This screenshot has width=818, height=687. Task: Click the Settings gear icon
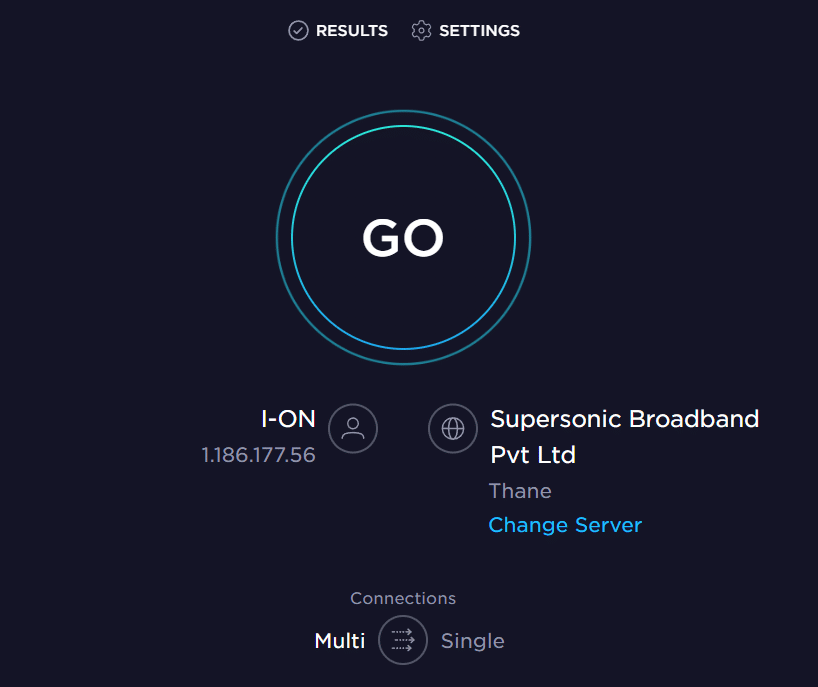click(421, 31)
